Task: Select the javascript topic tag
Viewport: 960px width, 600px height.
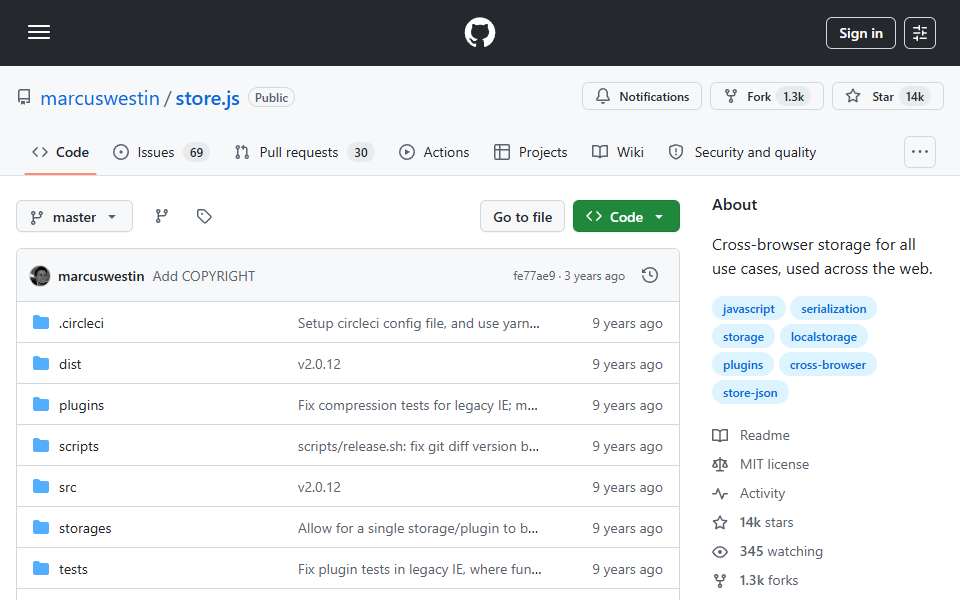Action: [x=748, y=309]
